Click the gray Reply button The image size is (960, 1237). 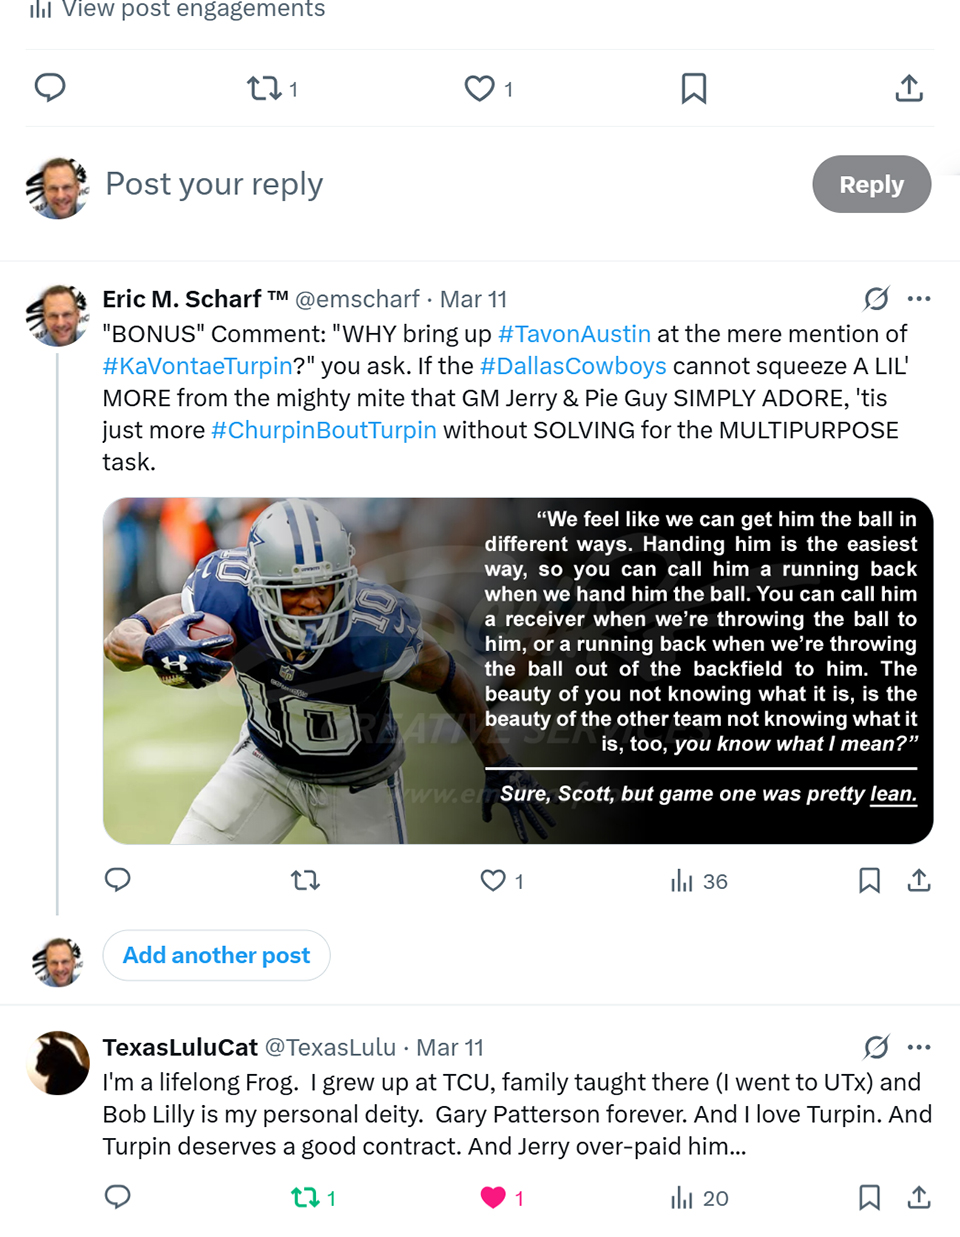(871, 184)
